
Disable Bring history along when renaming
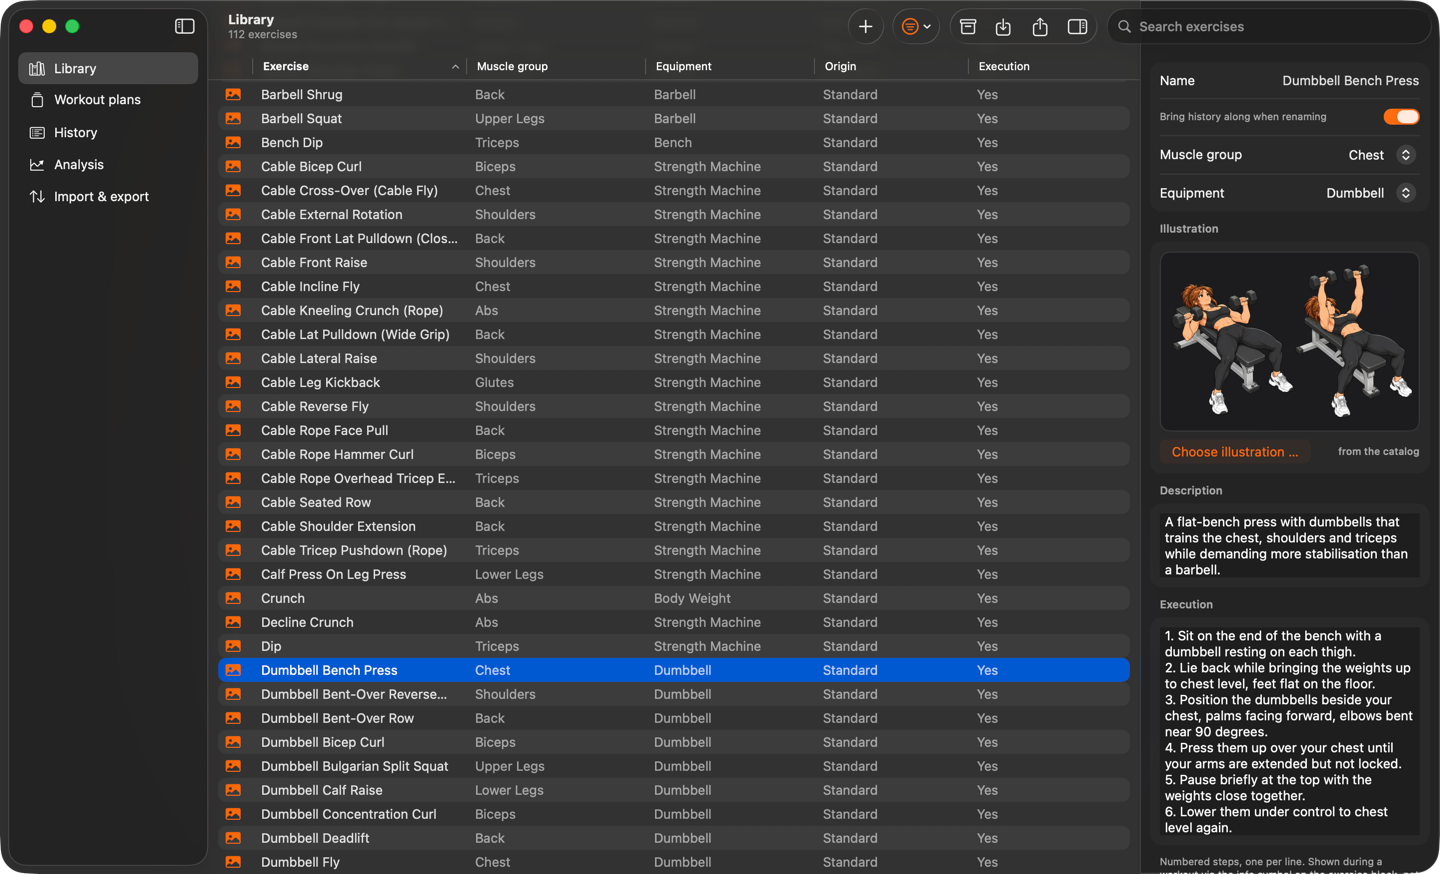1401,117
